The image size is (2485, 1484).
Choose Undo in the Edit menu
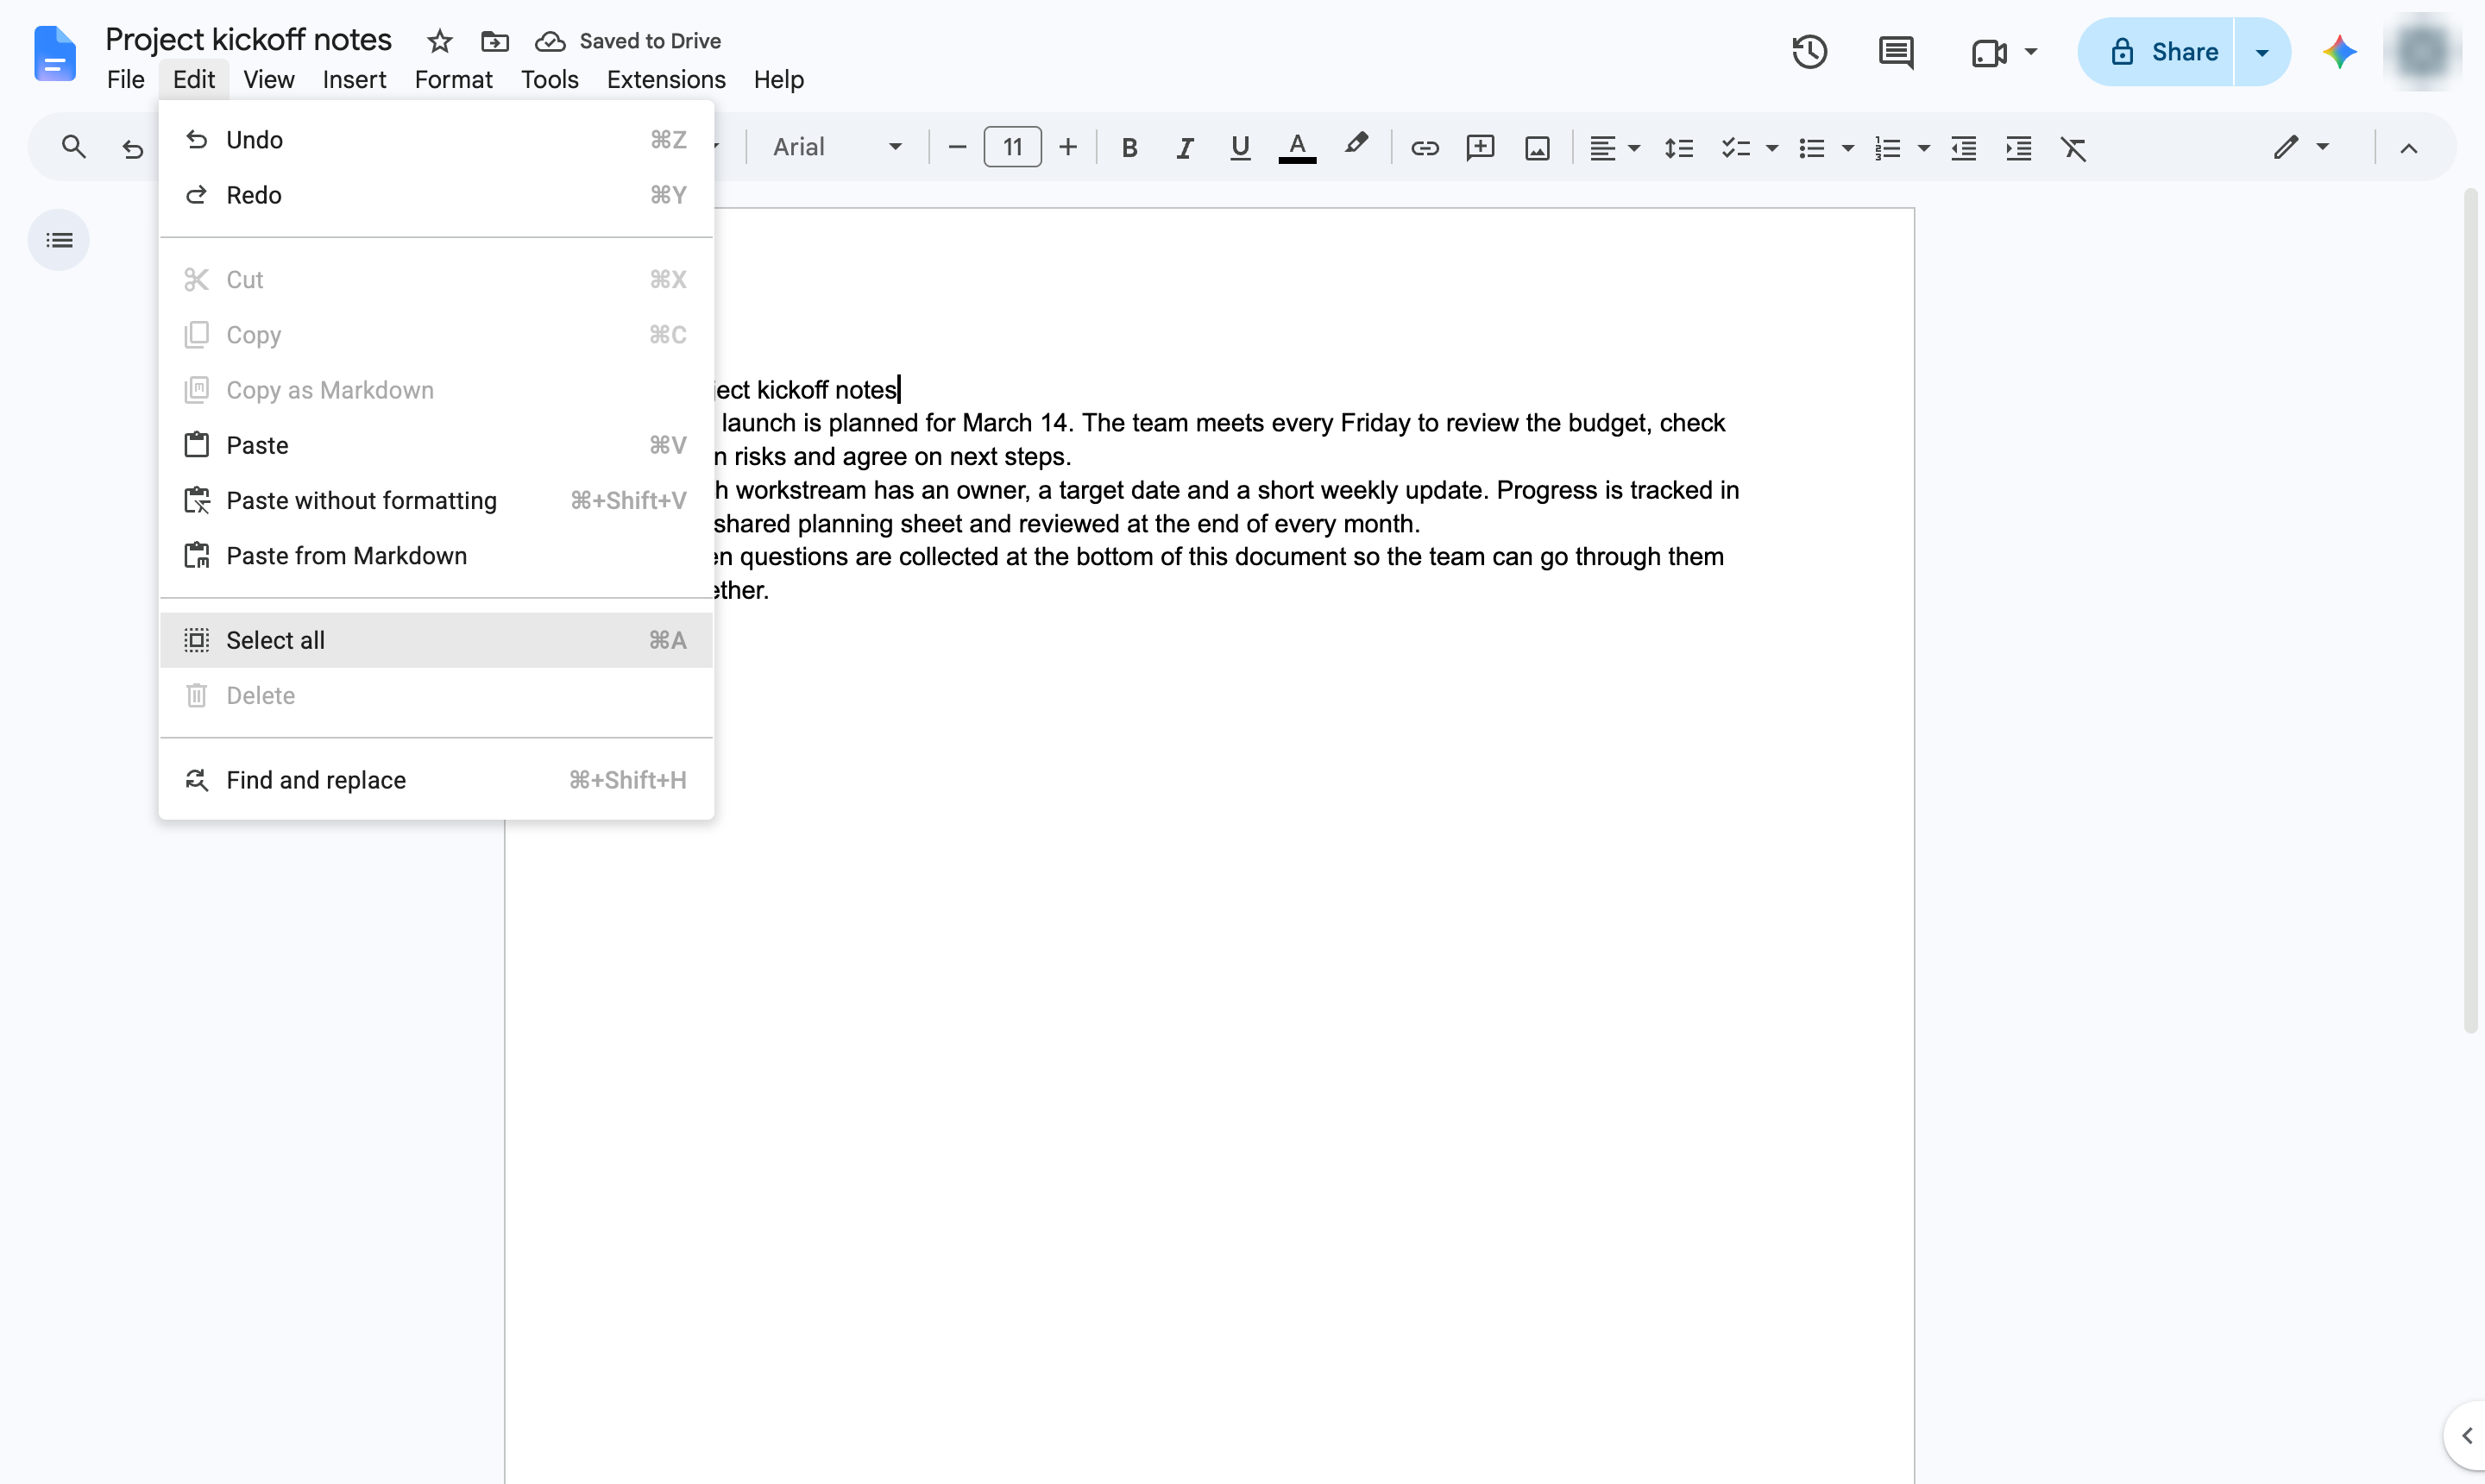pyautogui.click(x=436, y=140)
